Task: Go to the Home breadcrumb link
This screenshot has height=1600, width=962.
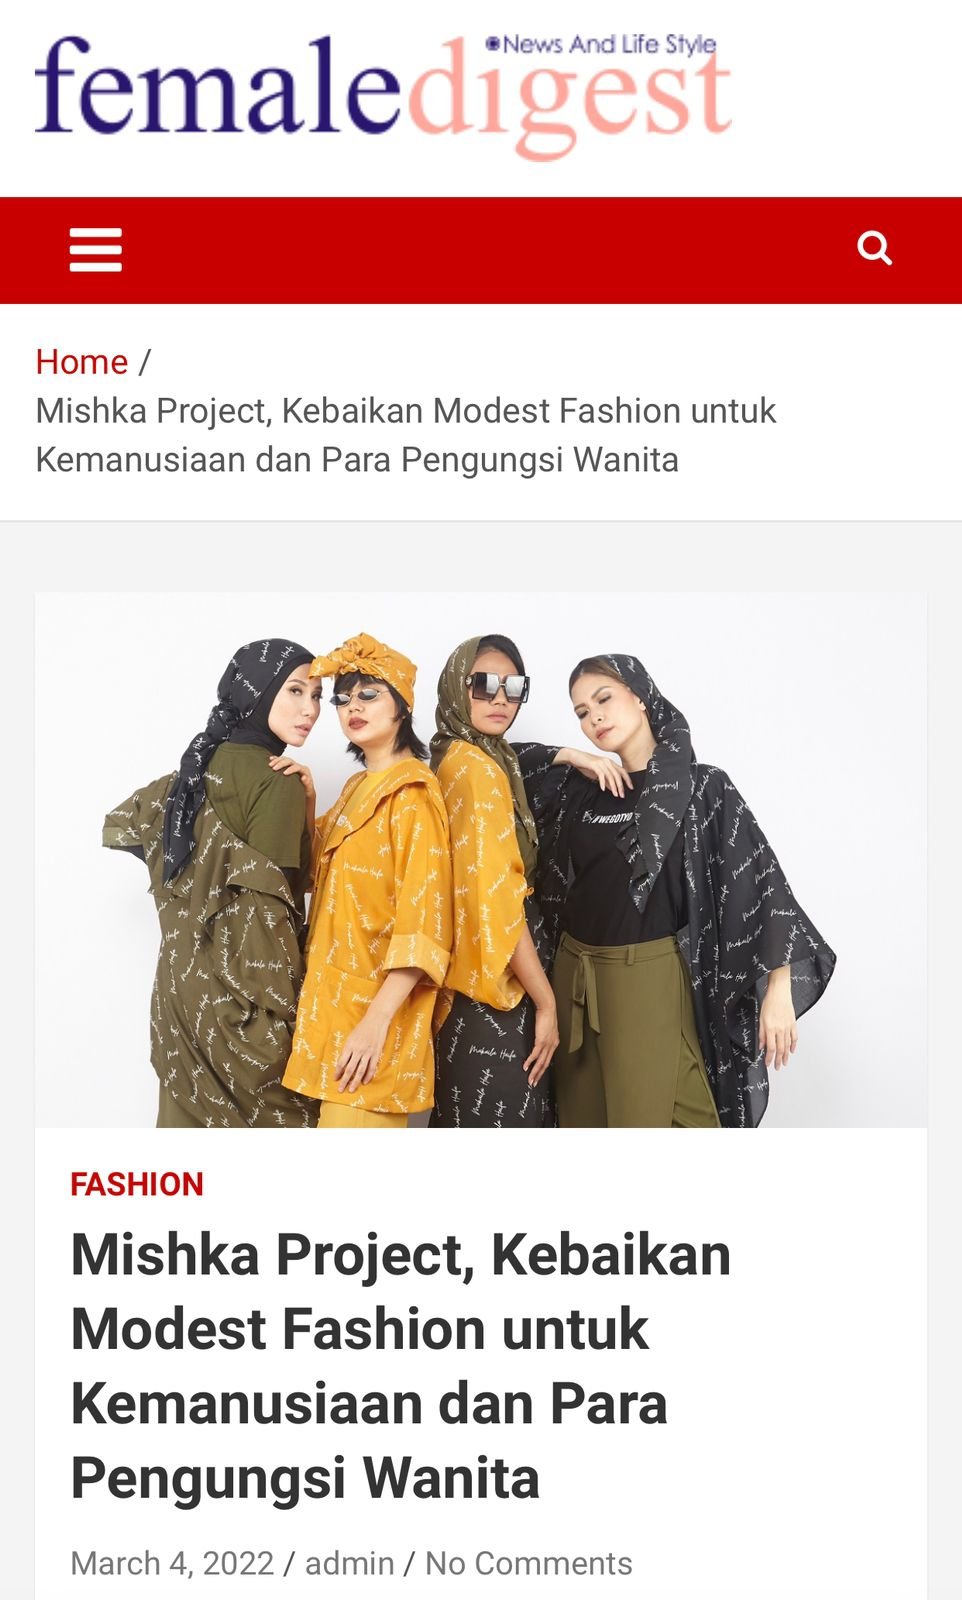Action: tap(82, 362)
